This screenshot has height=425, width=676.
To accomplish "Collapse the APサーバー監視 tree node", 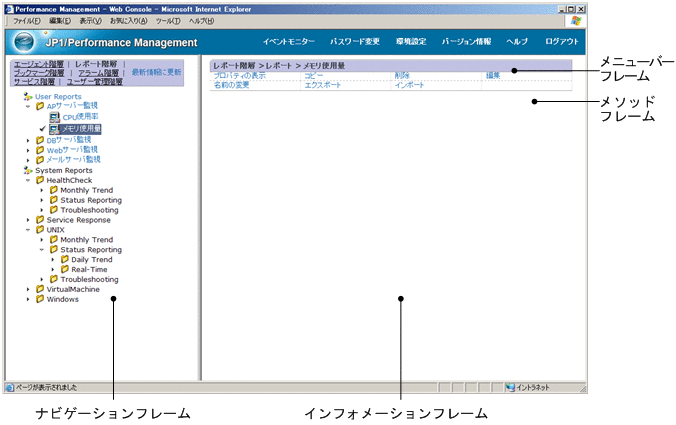I will pyautogui.click(x=28, y=106).
